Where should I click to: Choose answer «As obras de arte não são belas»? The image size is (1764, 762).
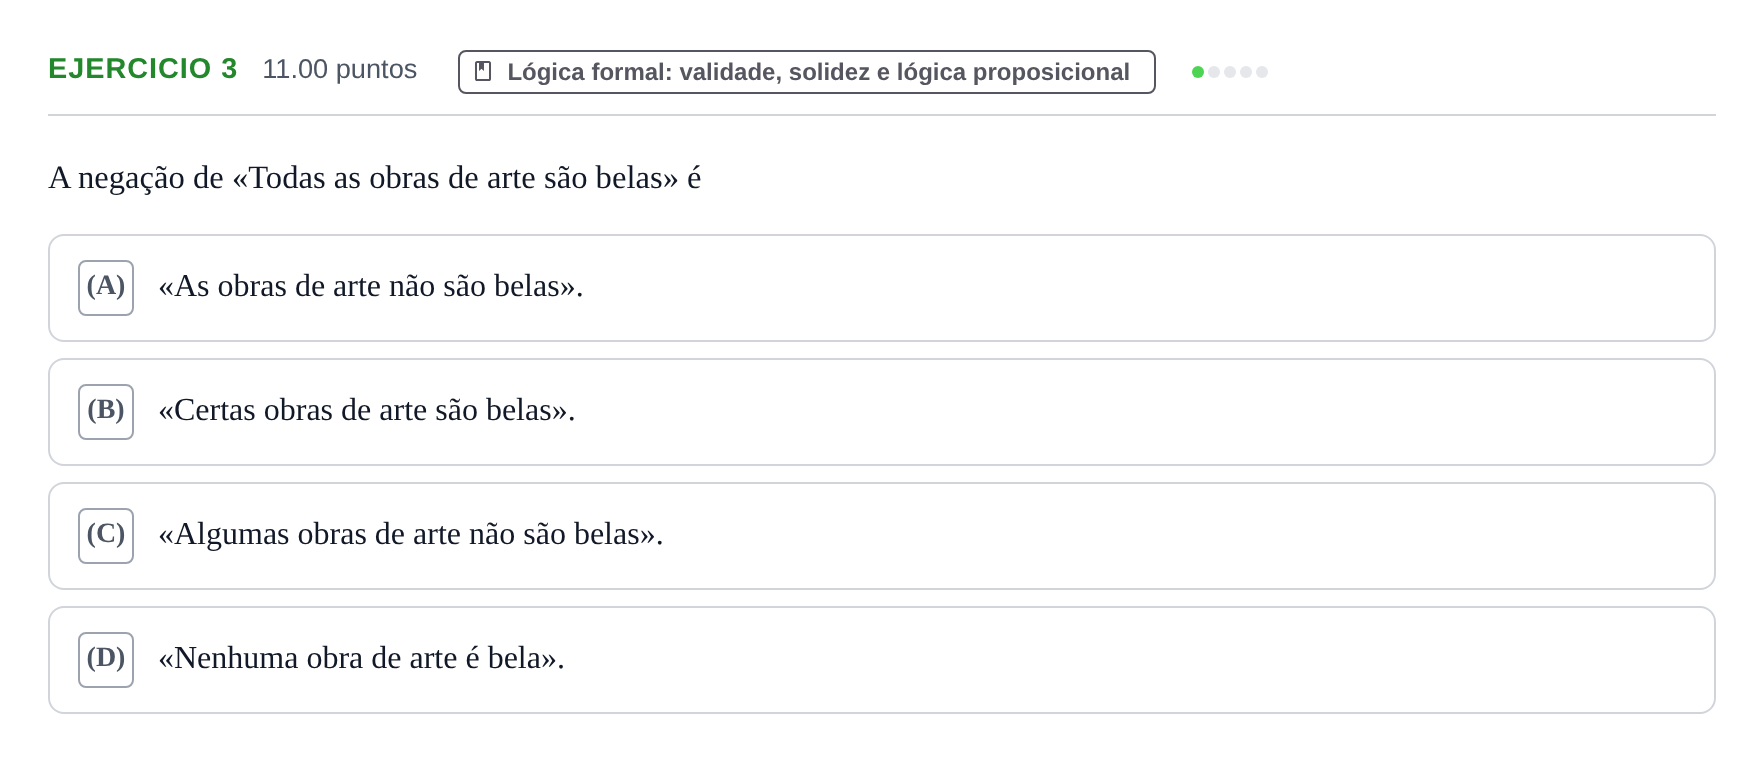point(882,288)
